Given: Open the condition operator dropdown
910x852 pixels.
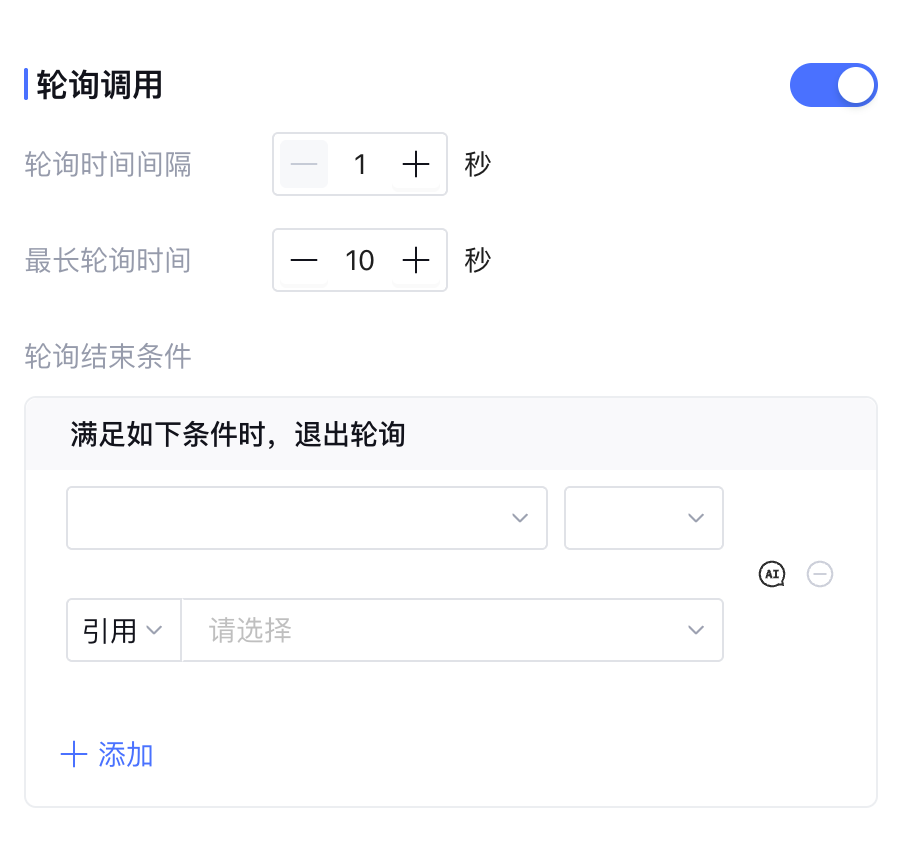Looking at the screenshot, I should click(x=643, y=518).
